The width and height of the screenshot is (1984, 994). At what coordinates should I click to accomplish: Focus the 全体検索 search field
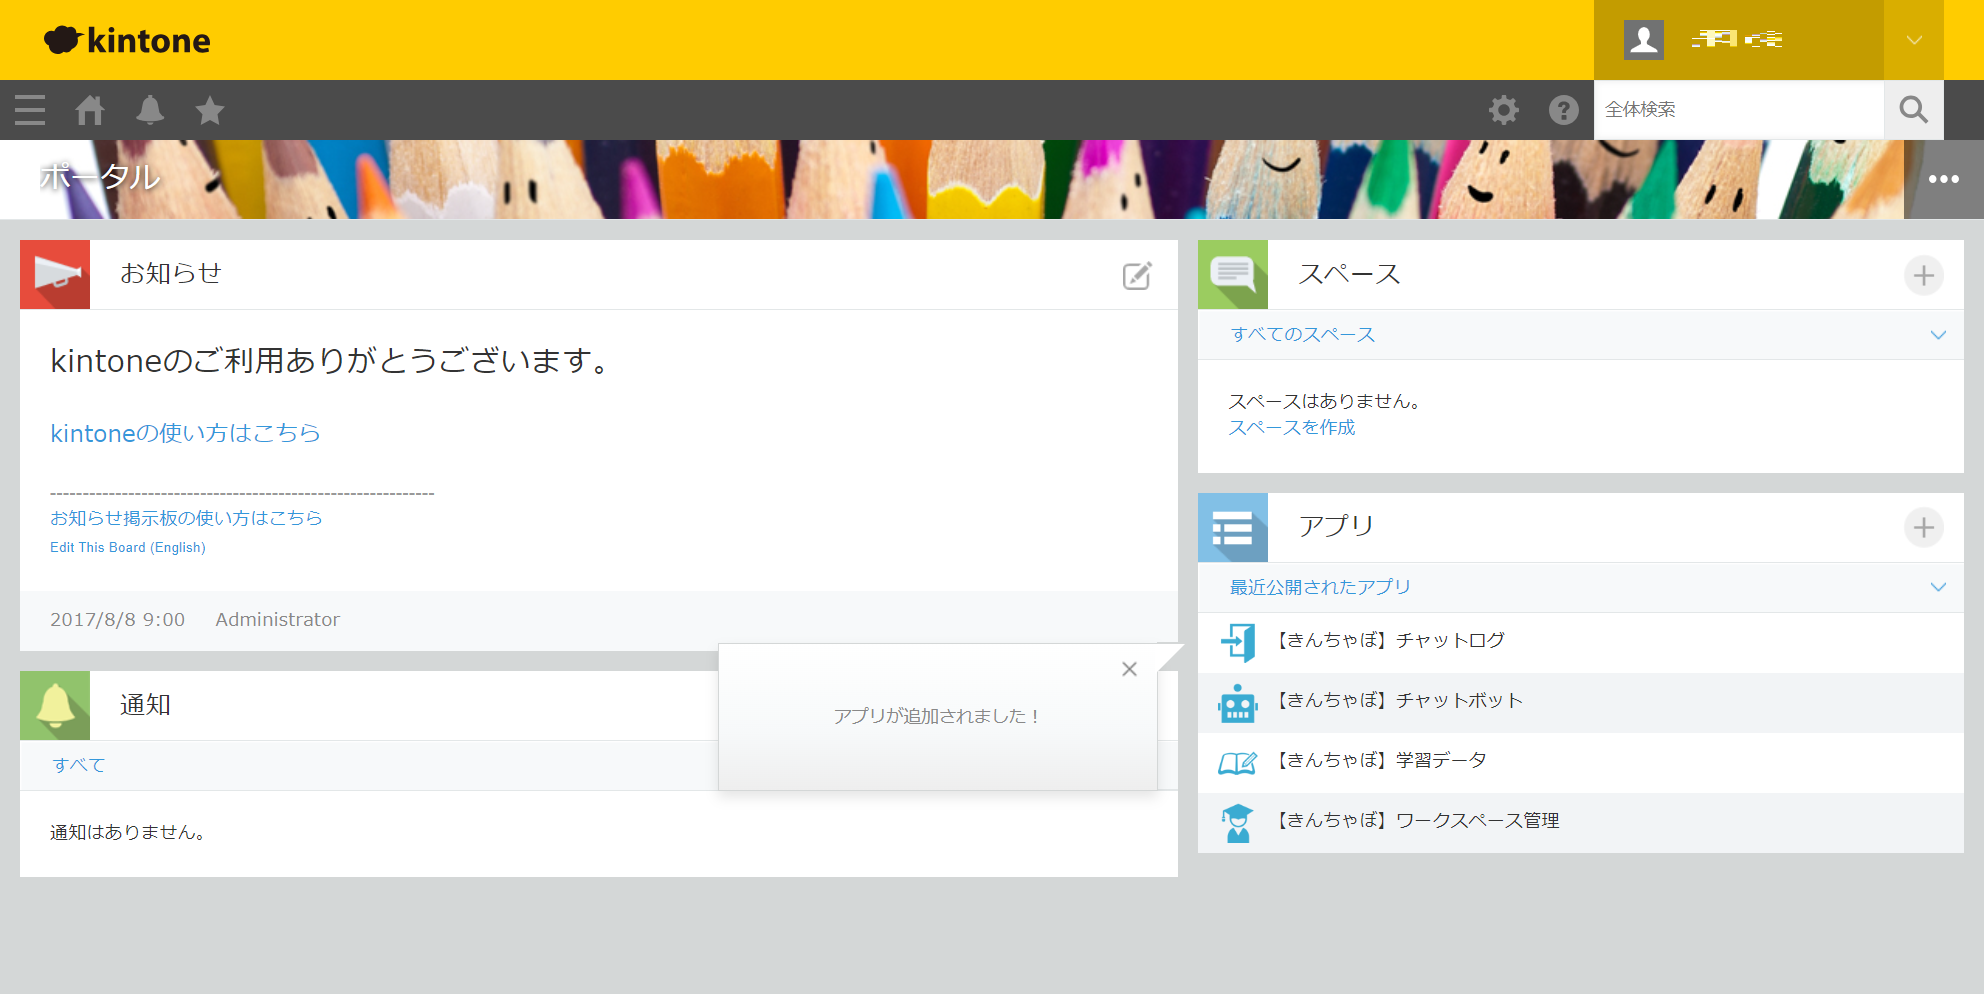tap(1738, 110)
